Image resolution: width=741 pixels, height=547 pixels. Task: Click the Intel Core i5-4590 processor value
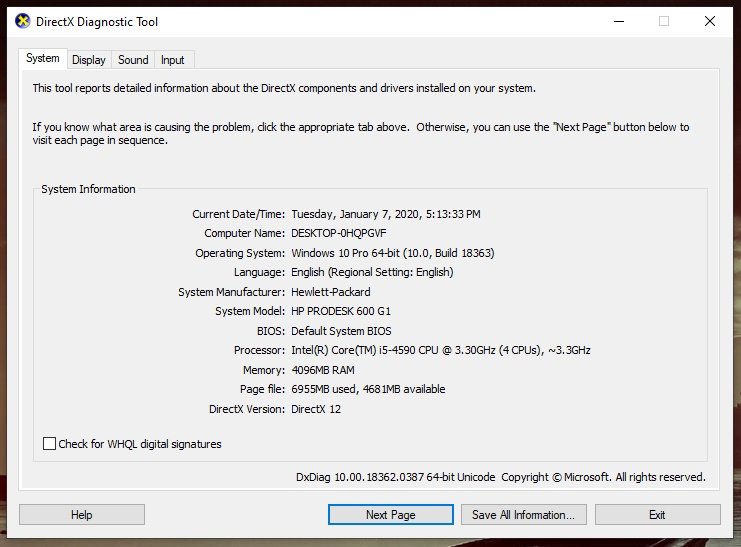(441, 350)
